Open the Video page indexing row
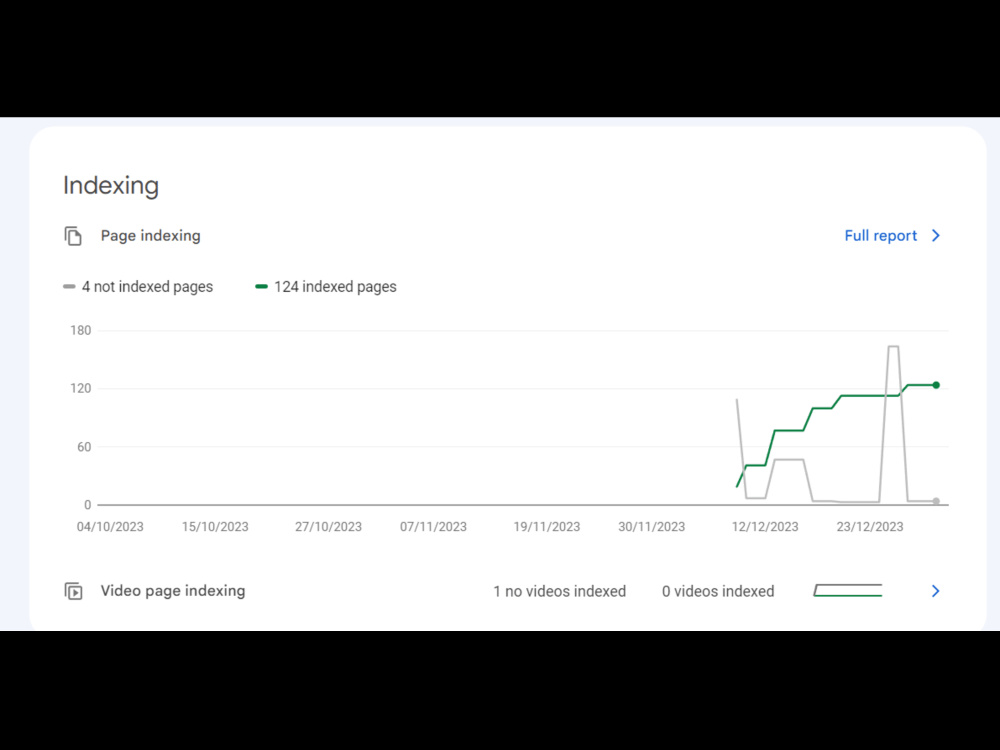The image size is (1000, 750). pyautogui.click(x=503, y=591)
